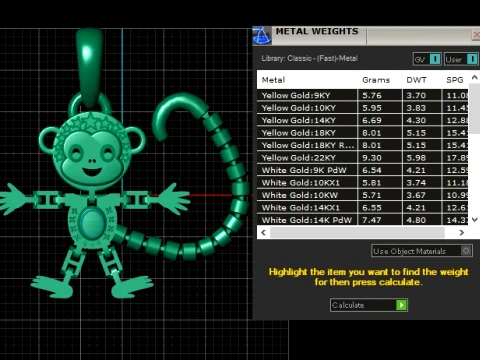Image resolution: width=480 pixels, height=360 pixels.
Task: Close the Metal Weights panel
Action: (x=476, y=35)
